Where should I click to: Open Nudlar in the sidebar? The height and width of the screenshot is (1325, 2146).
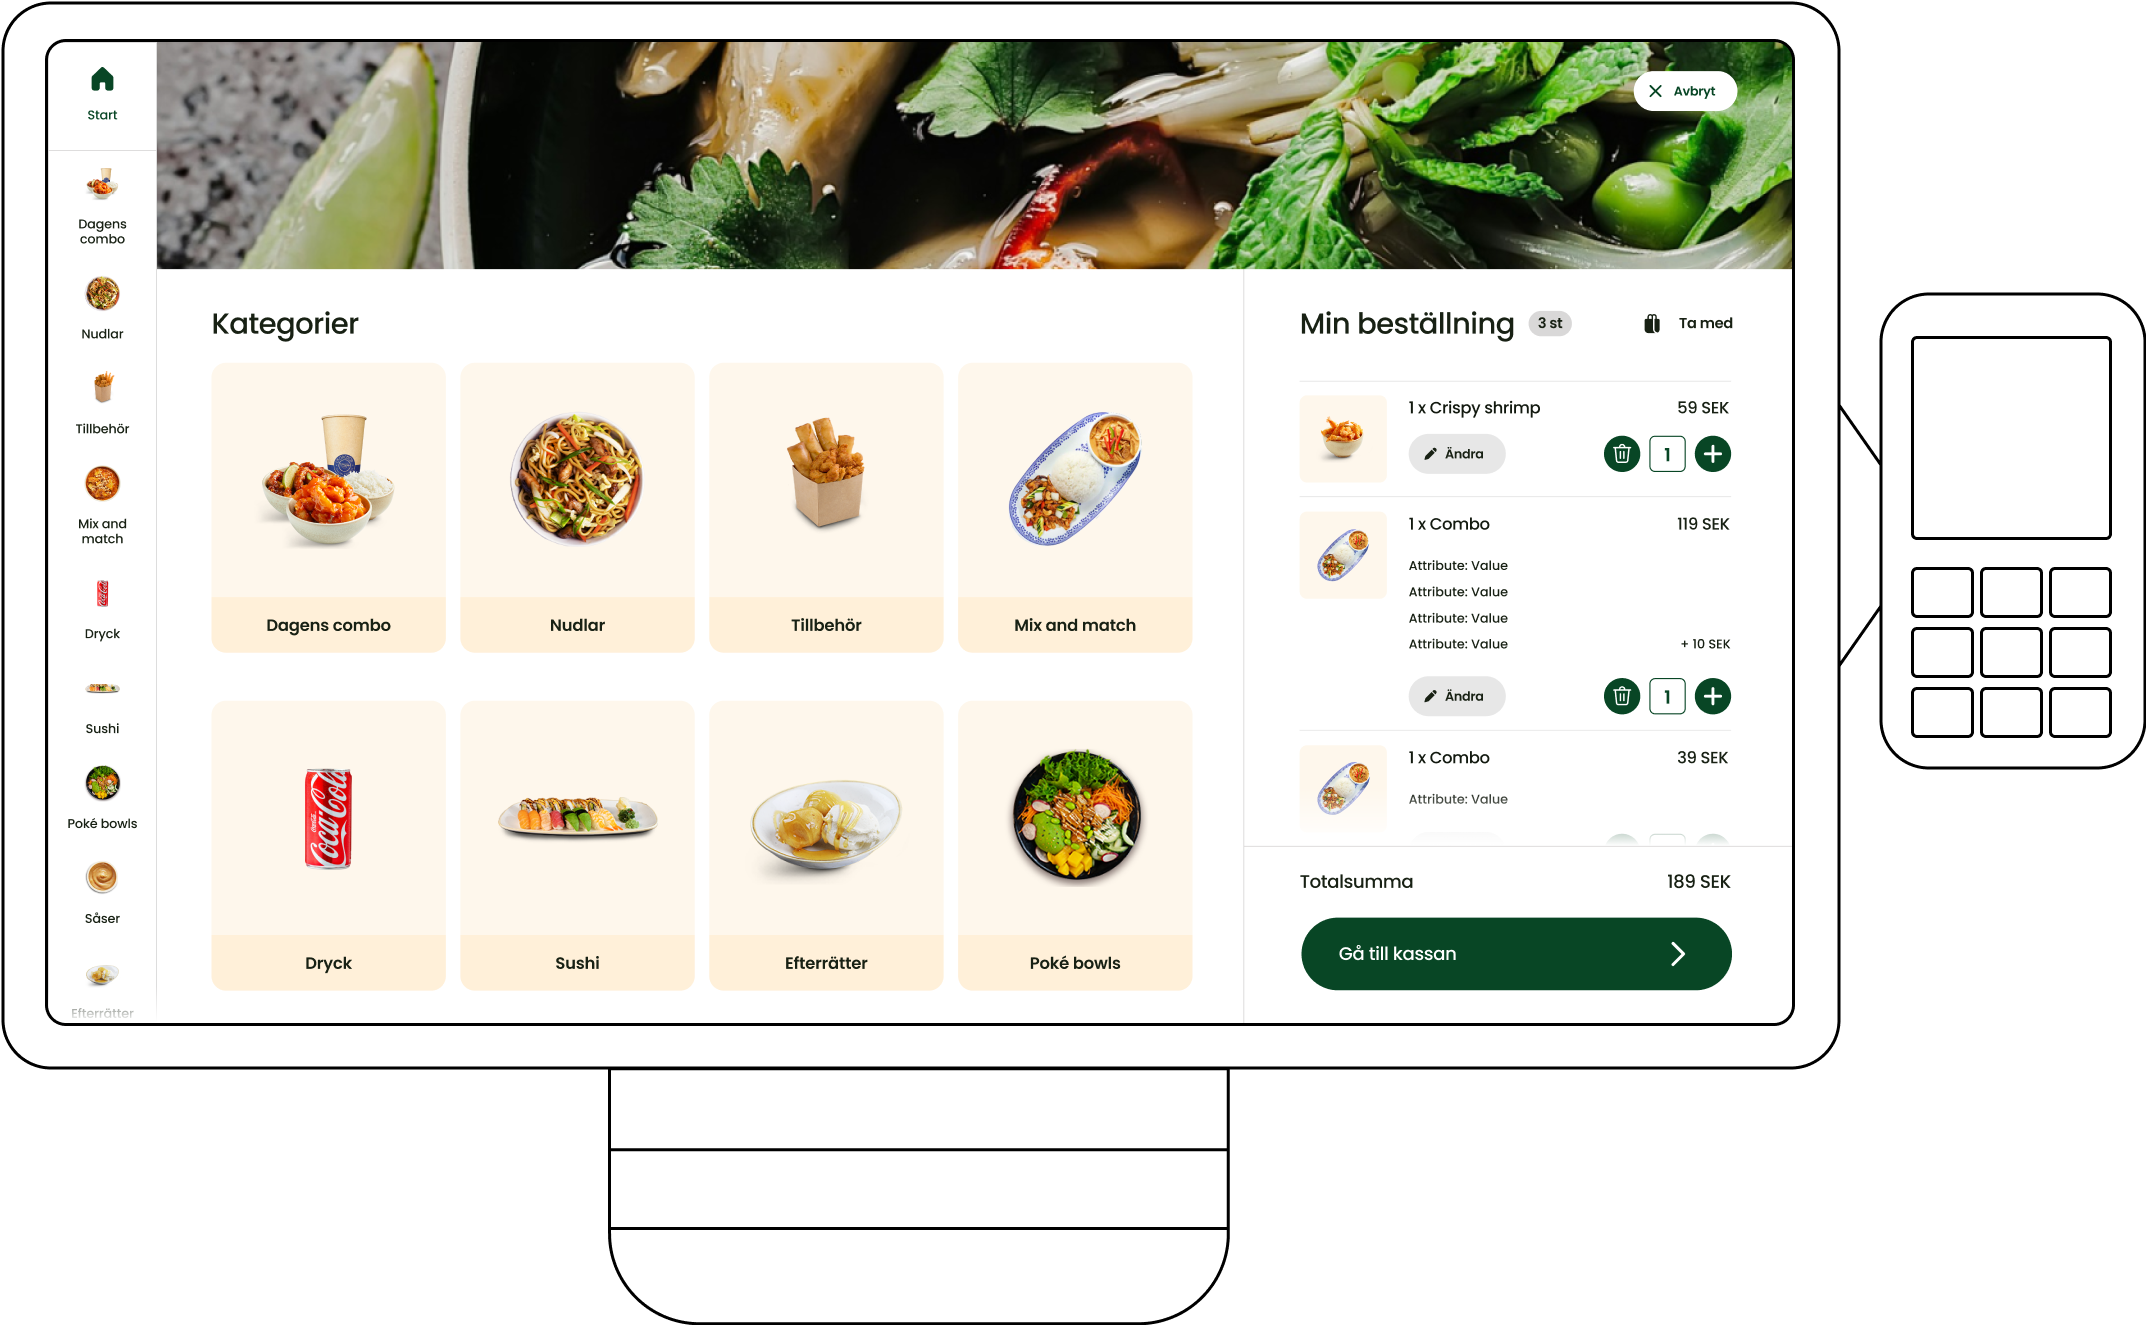(102, 308)
